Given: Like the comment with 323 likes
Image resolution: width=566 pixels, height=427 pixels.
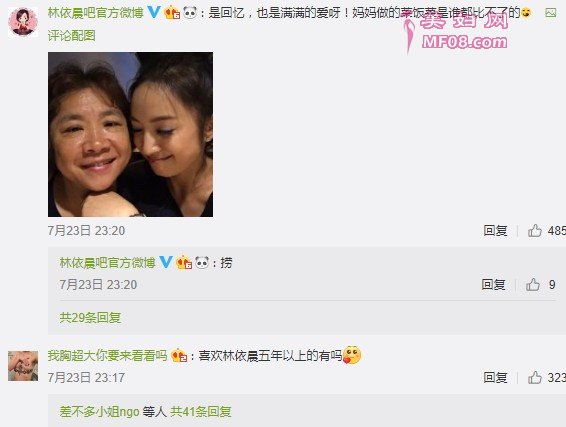Looking at the screenshot, I should pos(535,378).
